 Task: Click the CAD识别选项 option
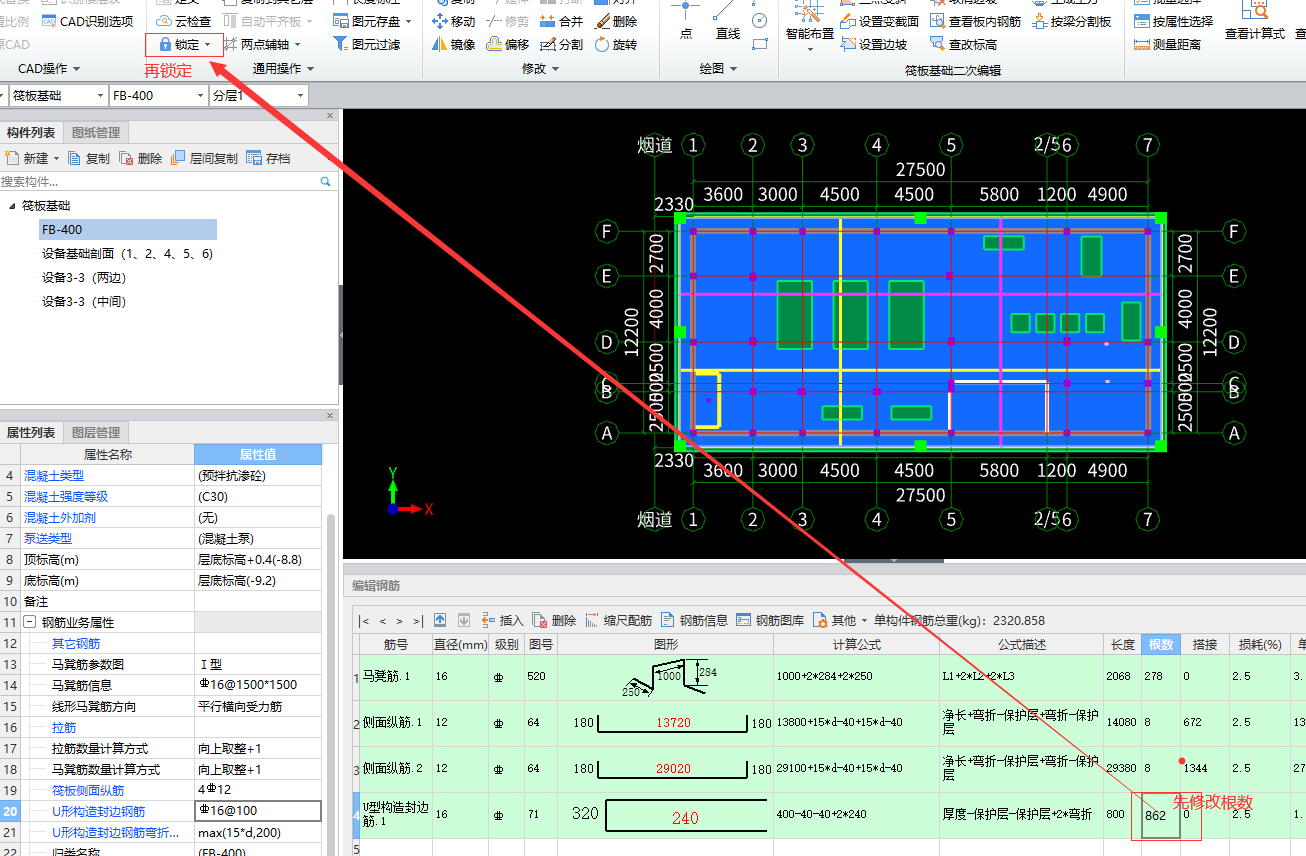coord(88,21)
